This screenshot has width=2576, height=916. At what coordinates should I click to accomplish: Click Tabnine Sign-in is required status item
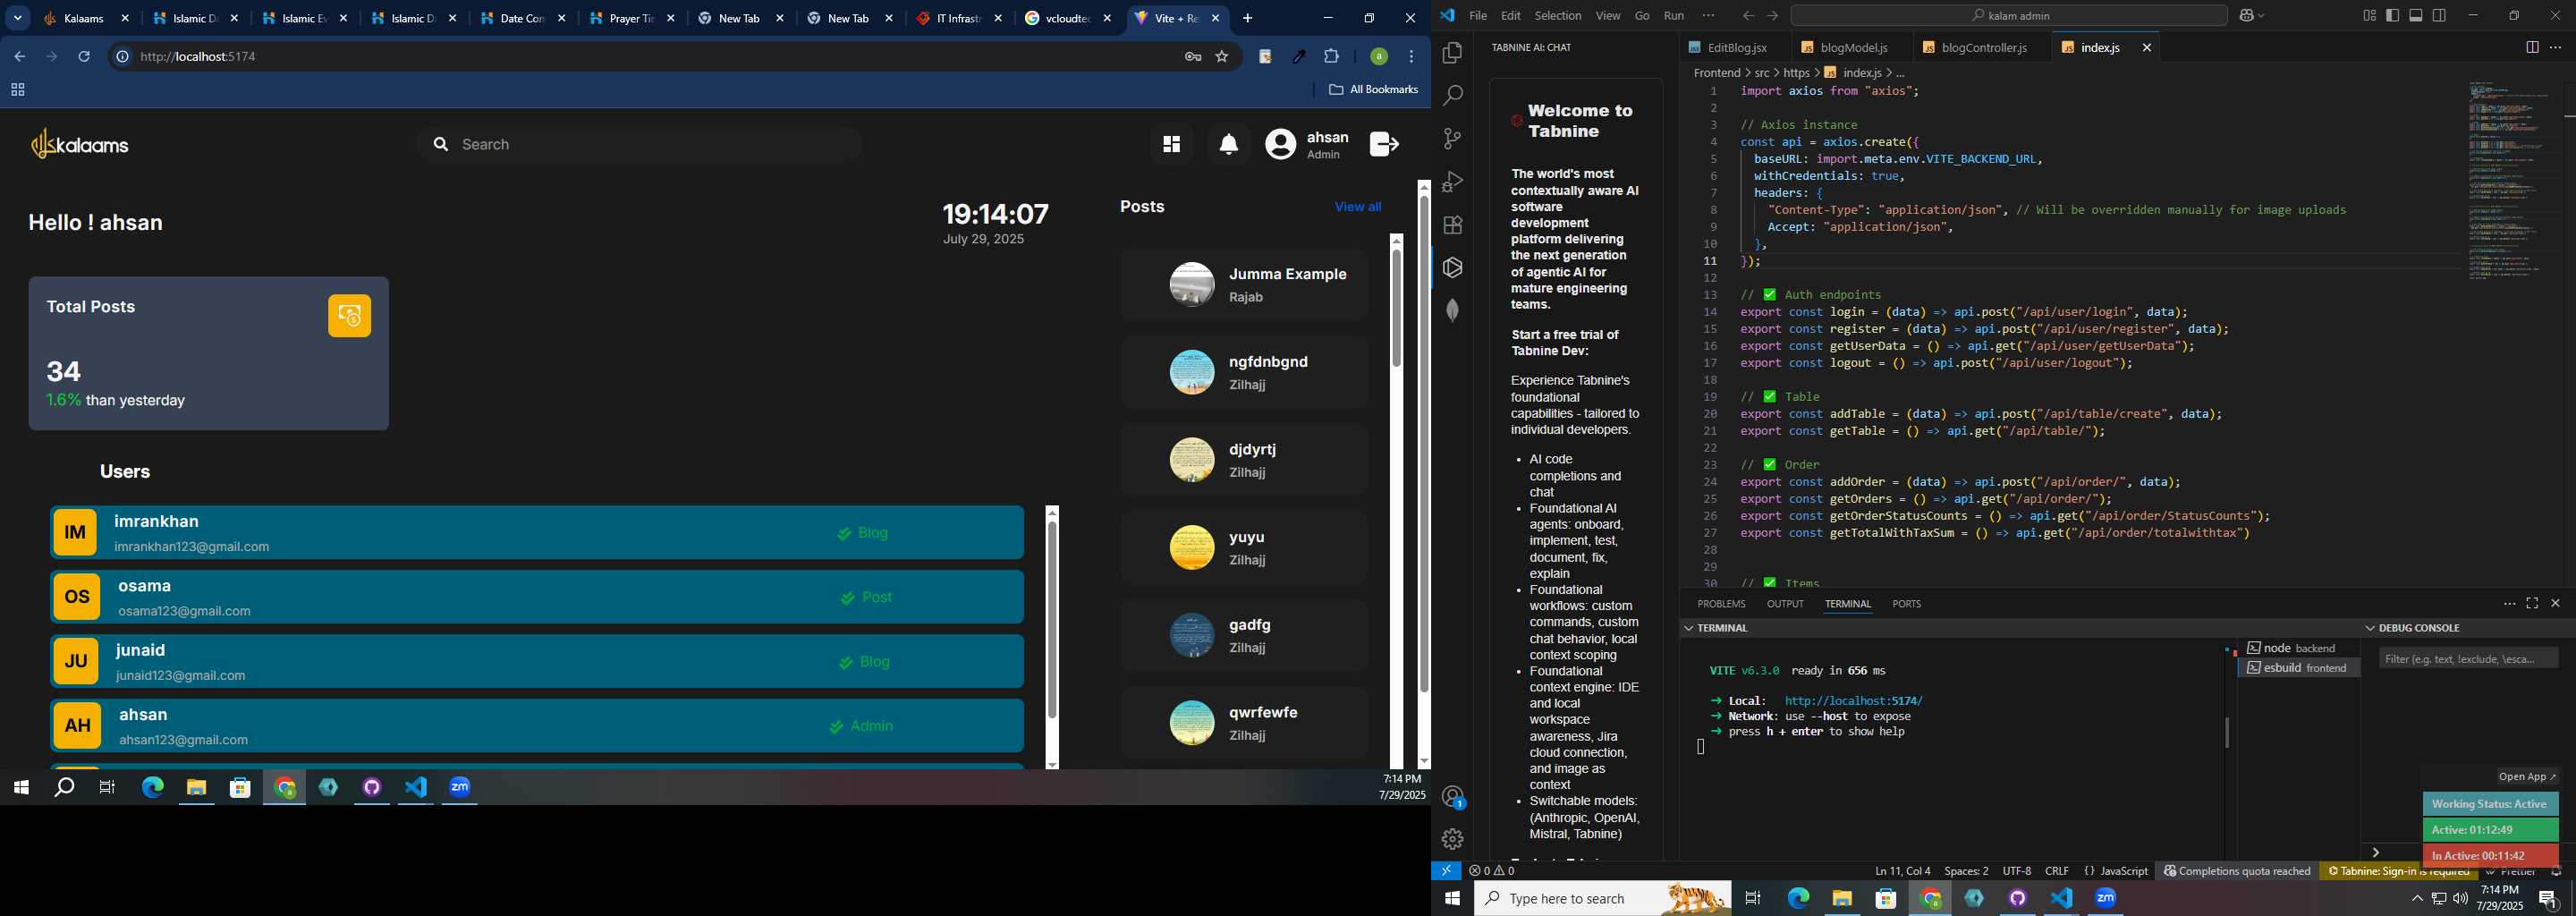(x=2398, y=871)
